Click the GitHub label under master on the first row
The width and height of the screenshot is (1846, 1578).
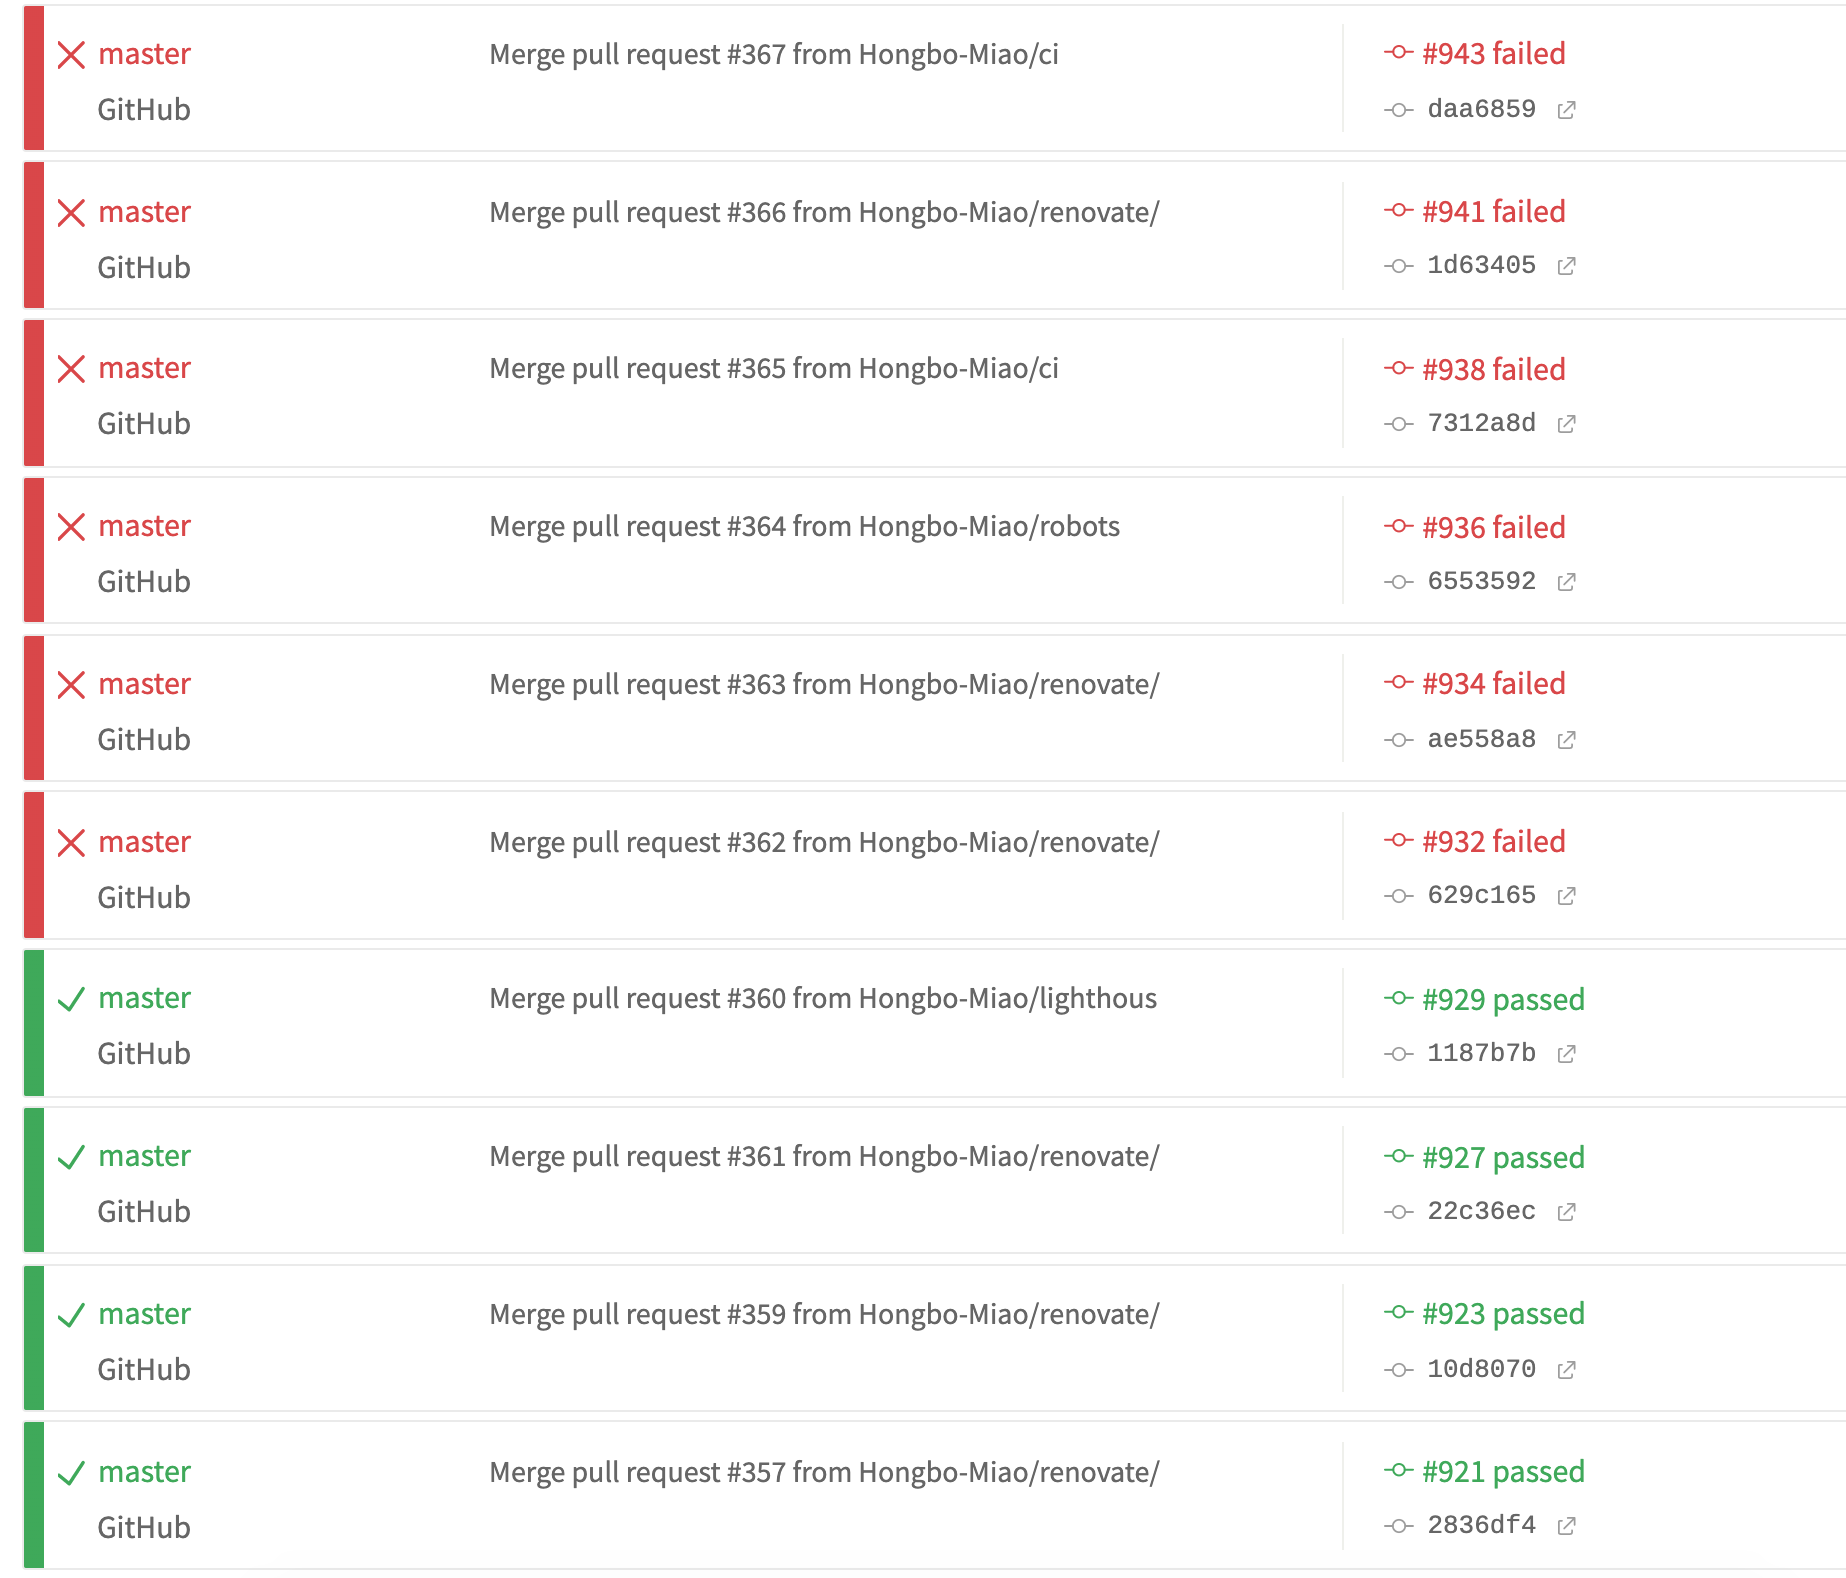[x=143, y=110]
